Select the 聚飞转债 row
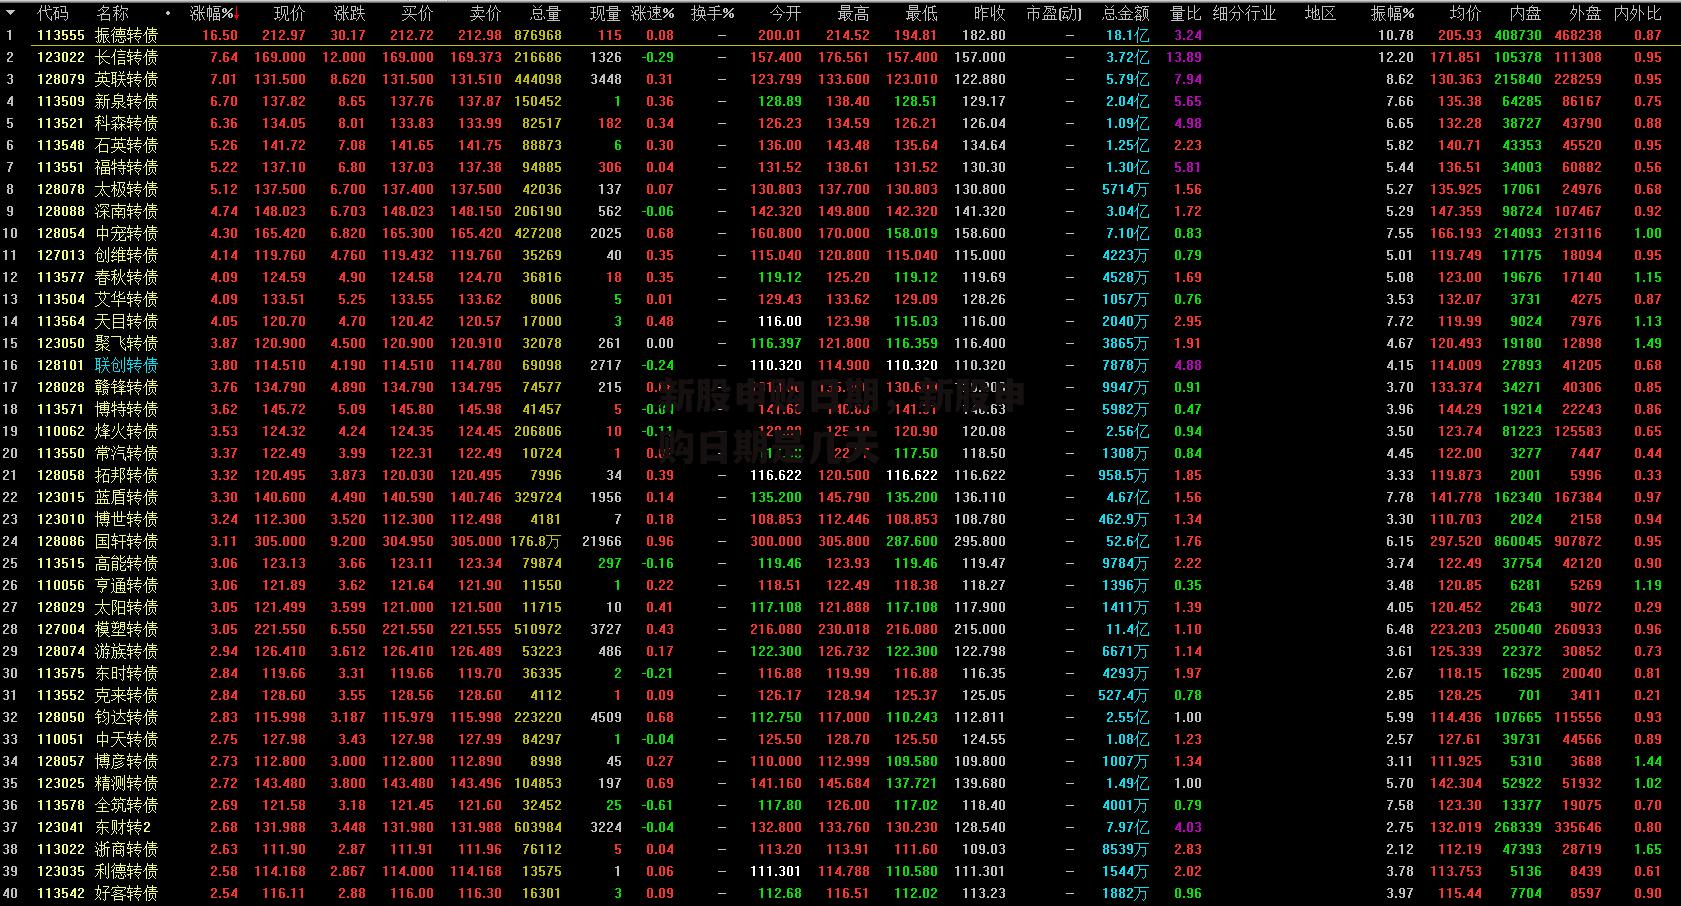The height and width of the screenshot is (906, 1681). tap(840, 343)
